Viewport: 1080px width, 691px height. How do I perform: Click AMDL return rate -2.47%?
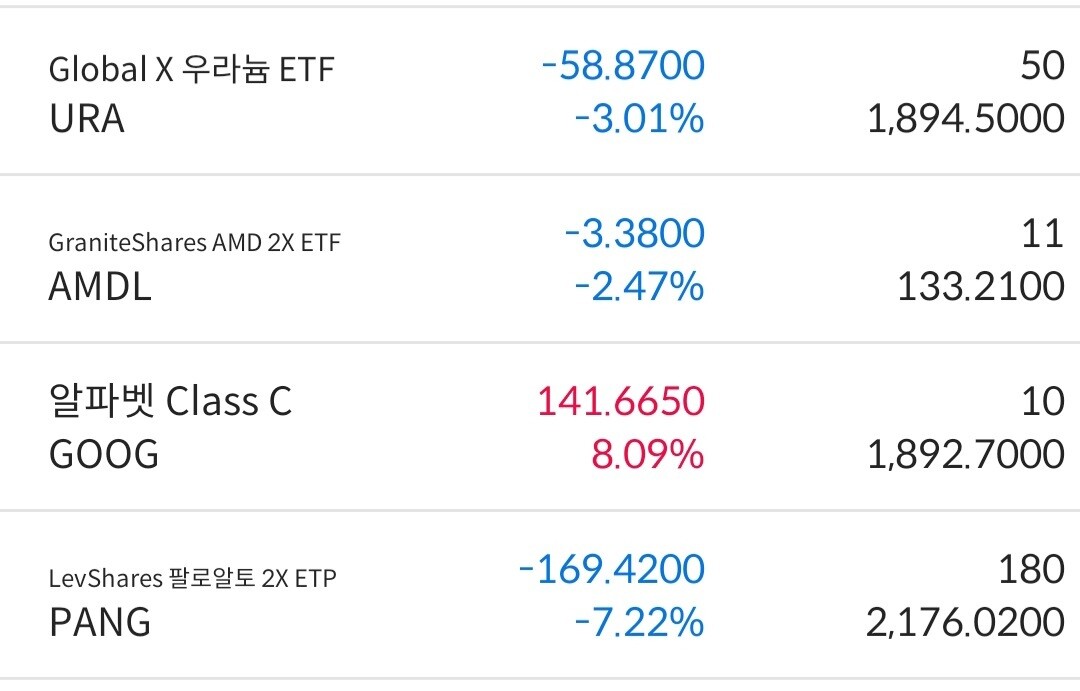[639, 287]
